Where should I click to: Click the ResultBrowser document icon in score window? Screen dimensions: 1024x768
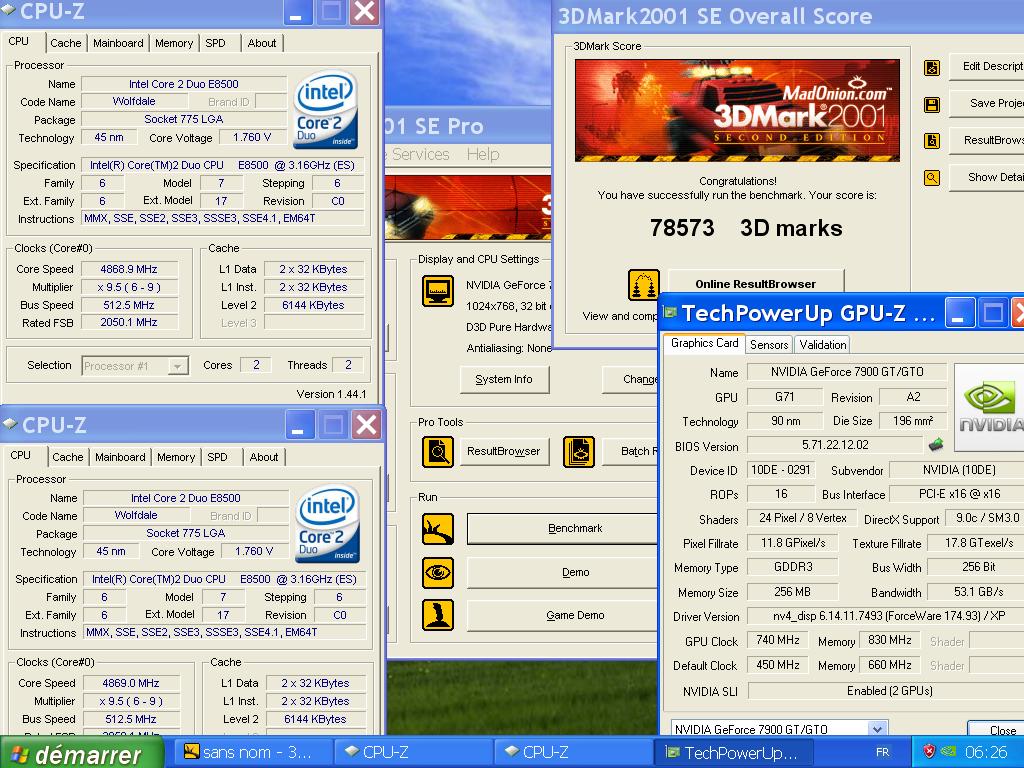click(x=932, y=140)
